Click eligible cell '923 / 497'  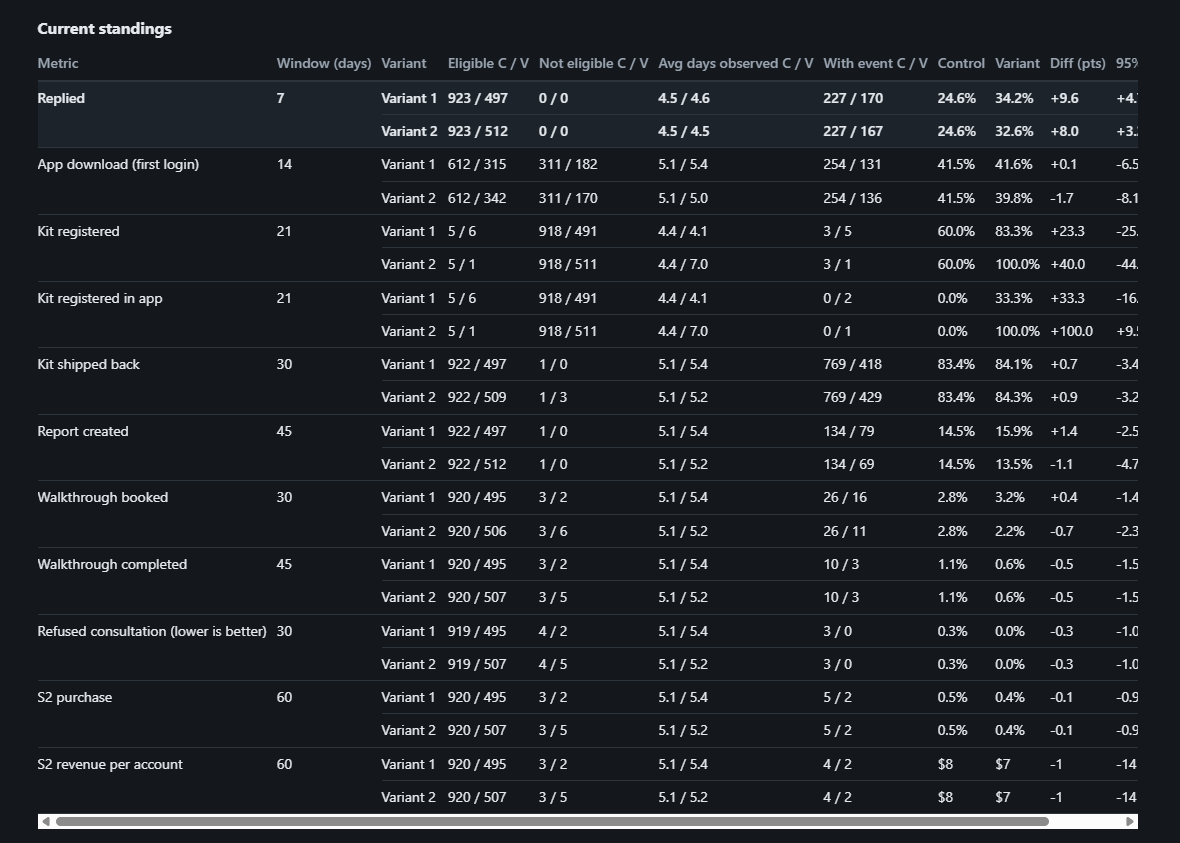tap(478, 98)
